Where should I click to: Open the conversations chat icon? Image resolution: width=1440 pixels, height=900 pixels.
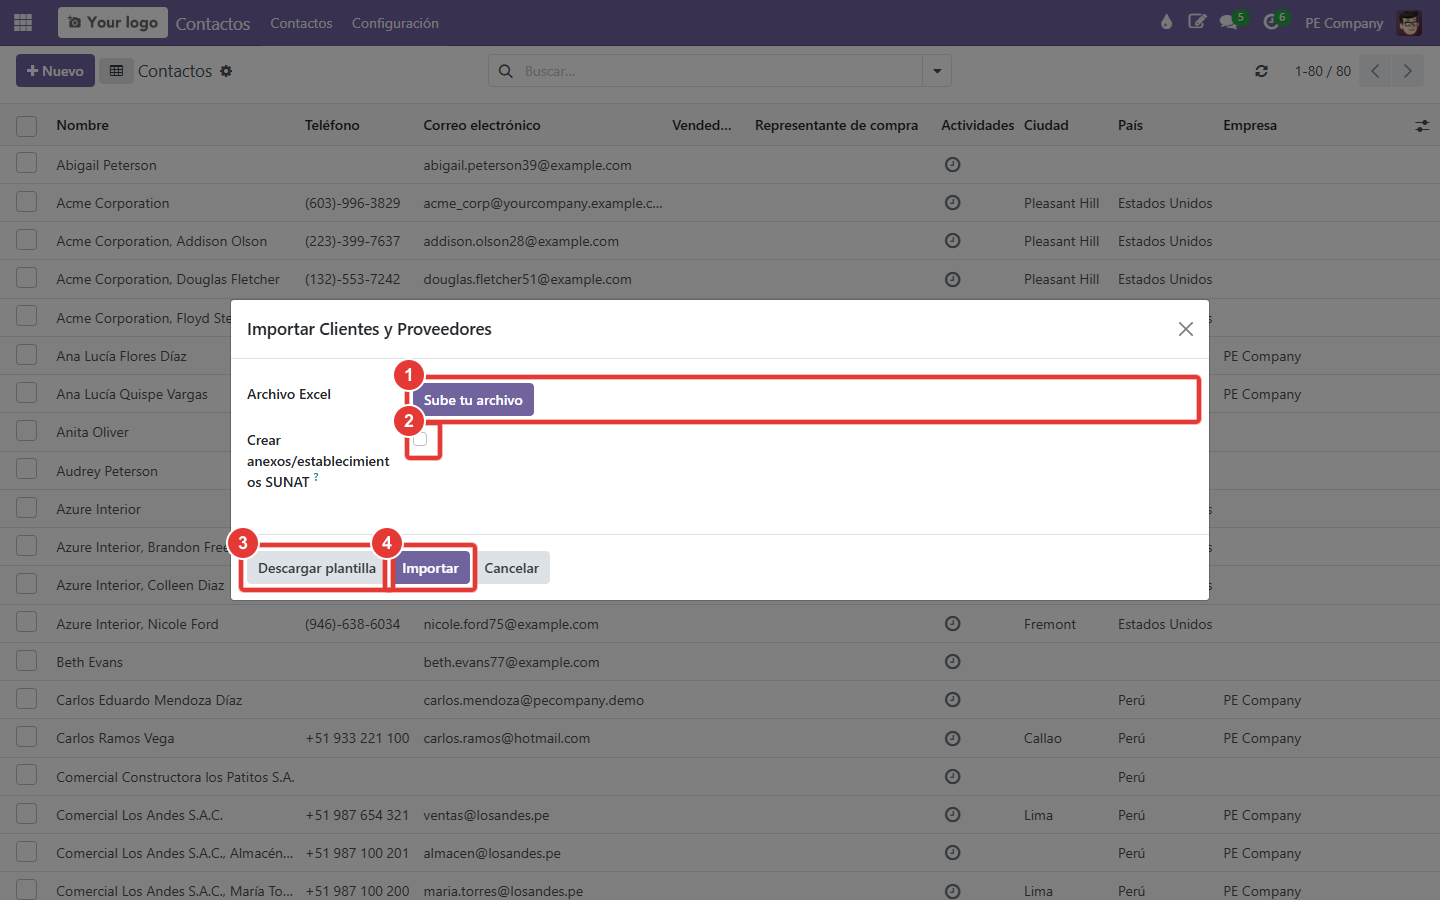[x=1229, y=22]
